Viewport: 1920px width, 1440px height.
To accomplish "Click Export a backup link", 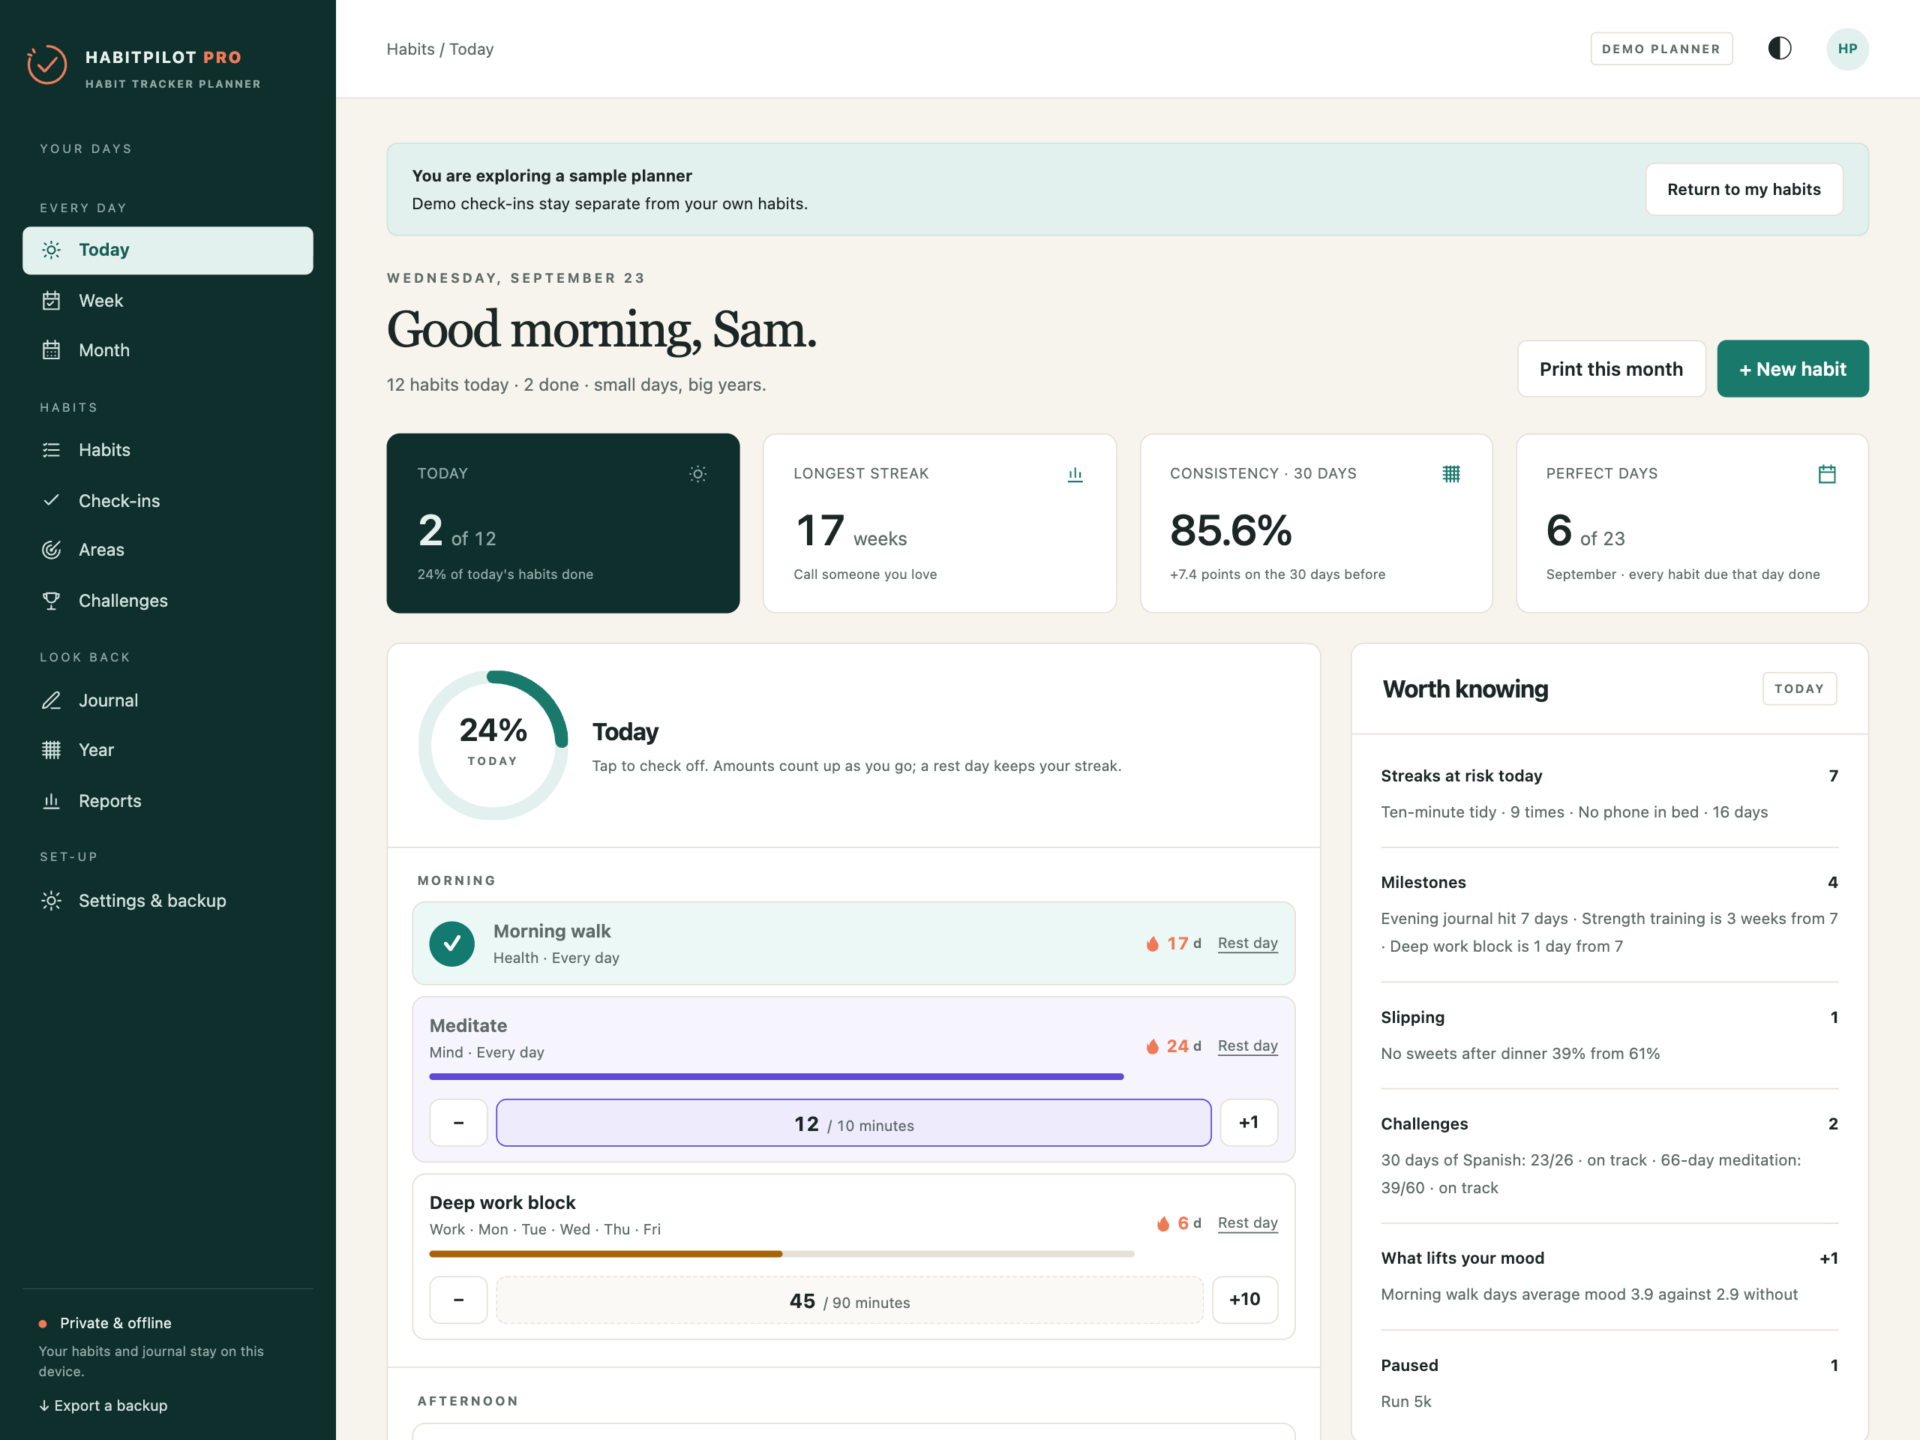I will pyautogui.click(x=103, y=1405).
